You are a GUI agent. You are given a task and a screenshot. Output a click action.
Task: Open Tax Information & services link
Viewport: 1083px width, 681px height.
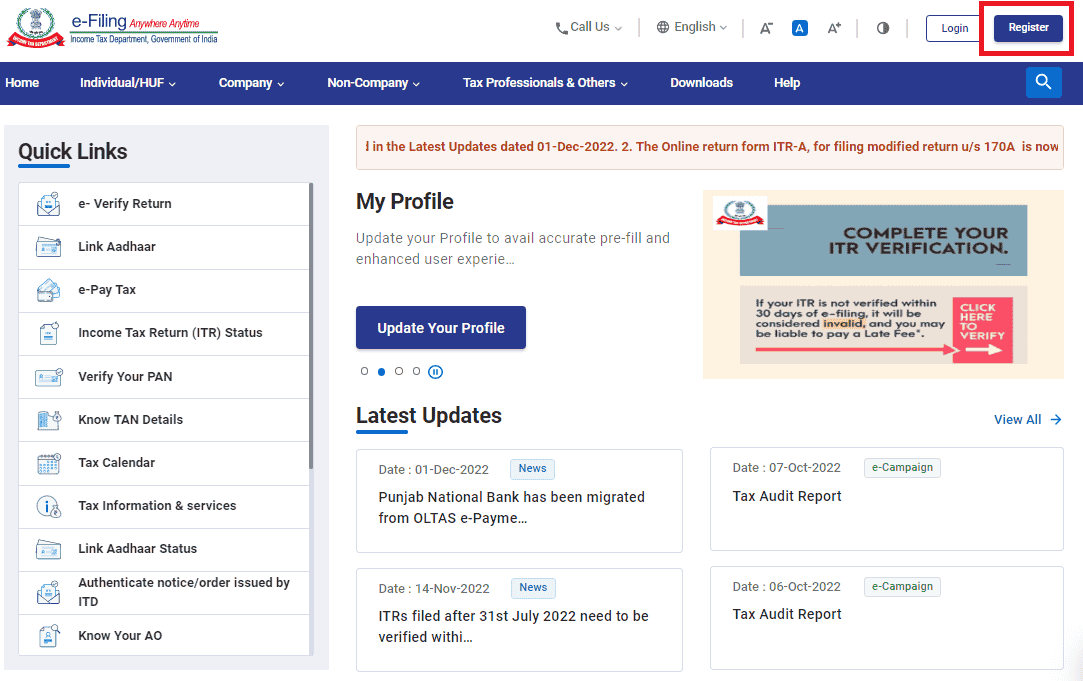pyautogui.click(x=164, y=506)
